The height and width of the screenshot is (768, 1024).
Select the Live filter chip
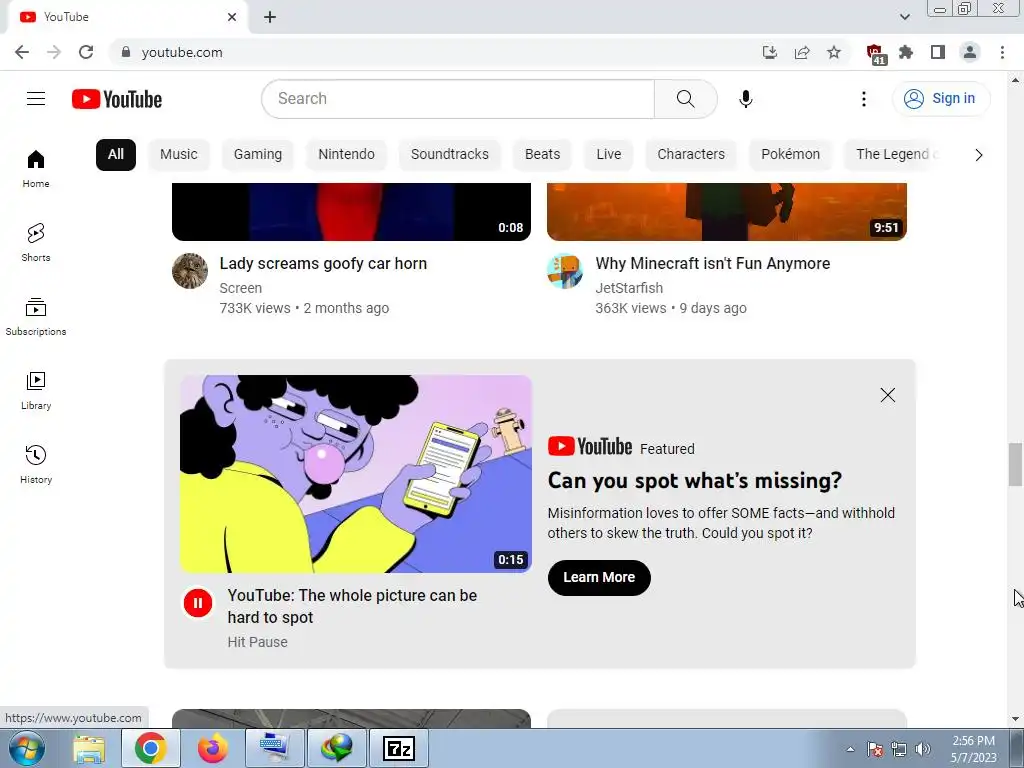tap(609, 155)
